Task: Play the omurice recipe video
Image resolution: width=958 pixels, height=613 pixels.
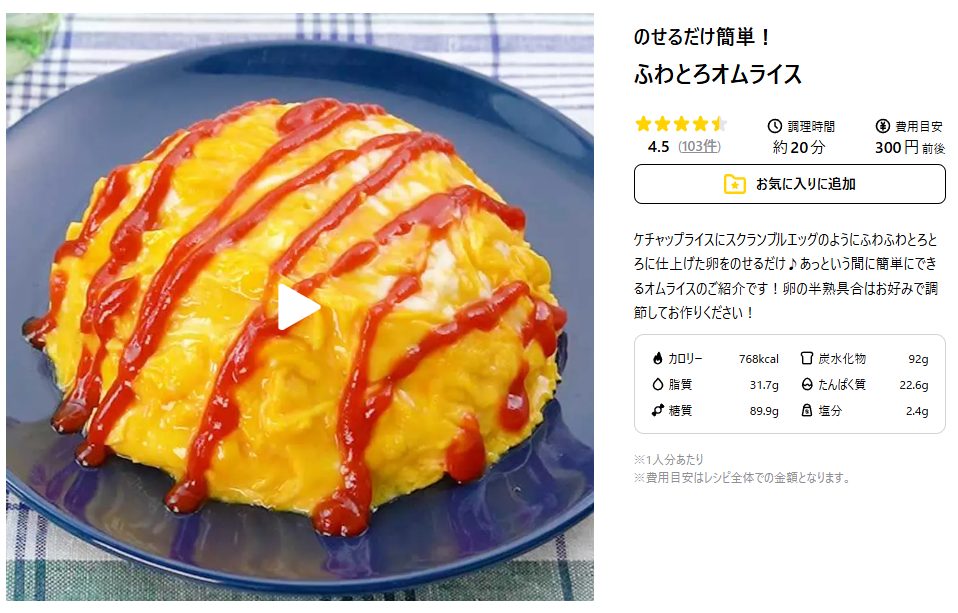Action: (298, 306)
